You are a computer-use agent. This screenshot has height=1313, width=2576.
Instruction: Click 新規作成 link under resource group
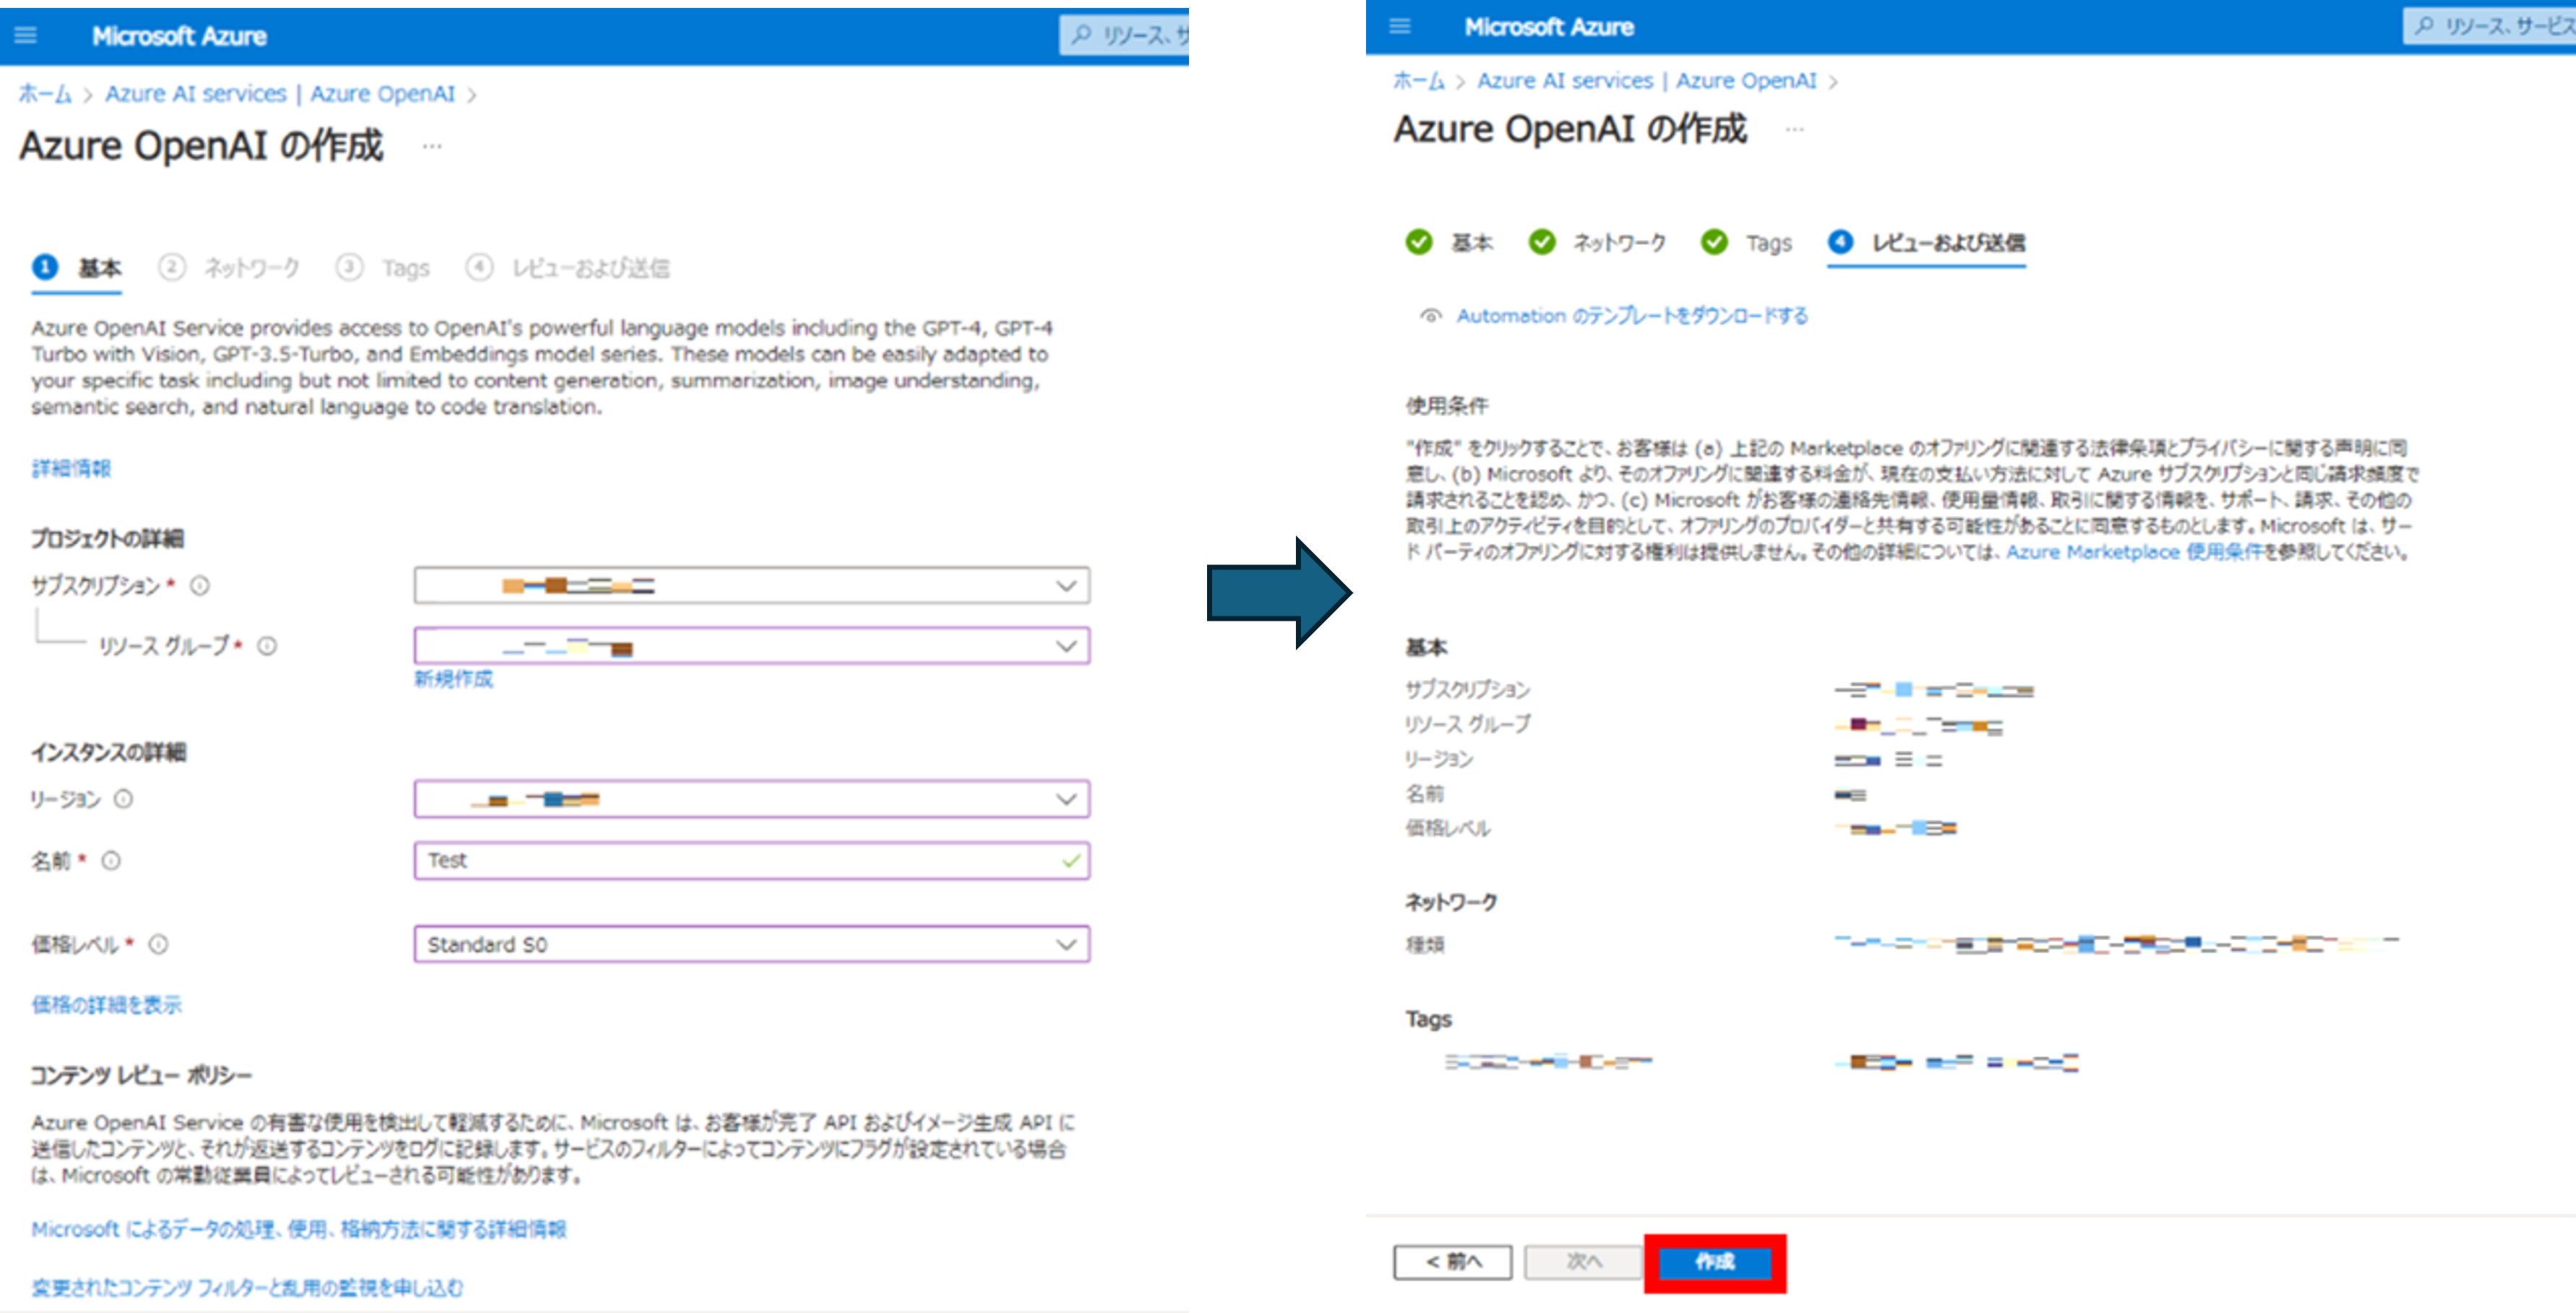[454, 679]
